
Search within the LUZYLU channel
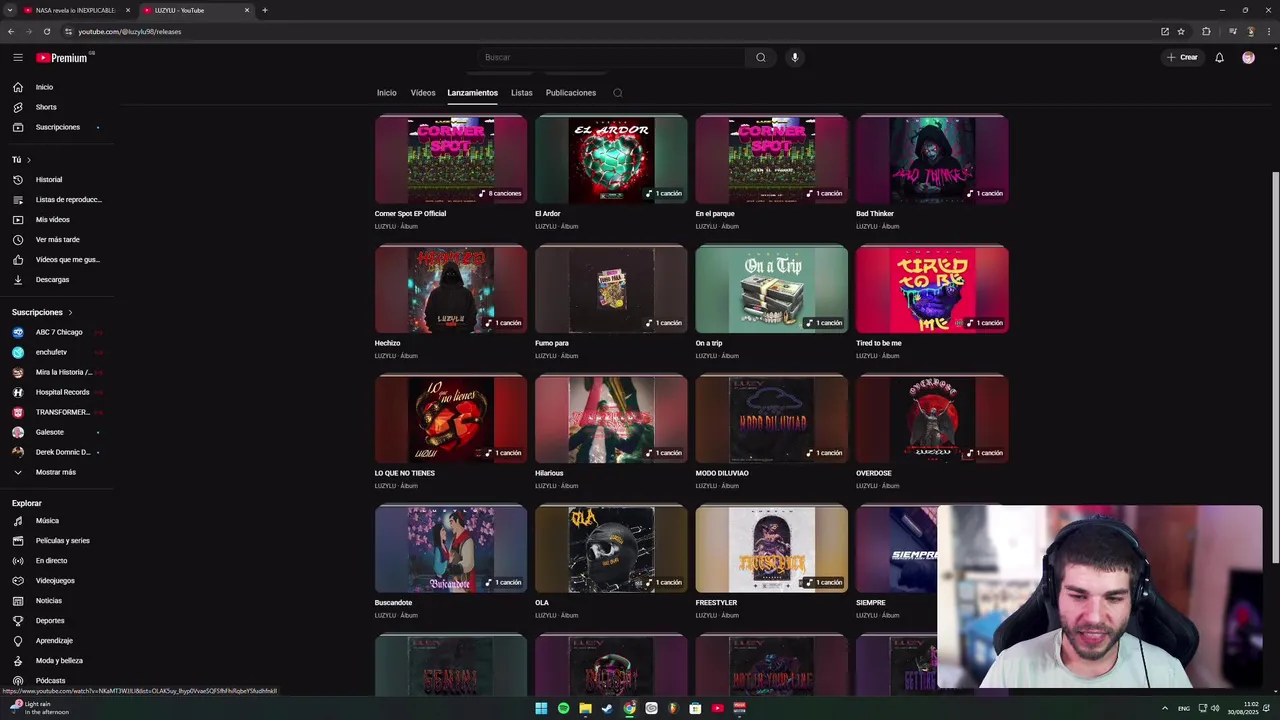[x=618, y=93]
